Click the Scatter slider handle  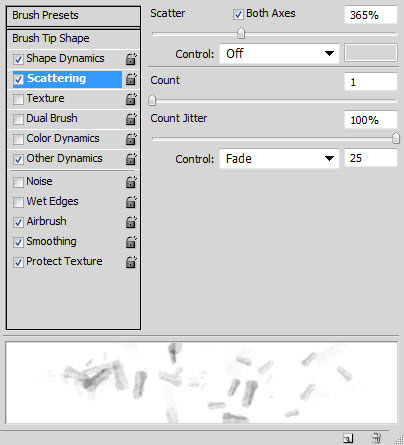pos(241,33)
